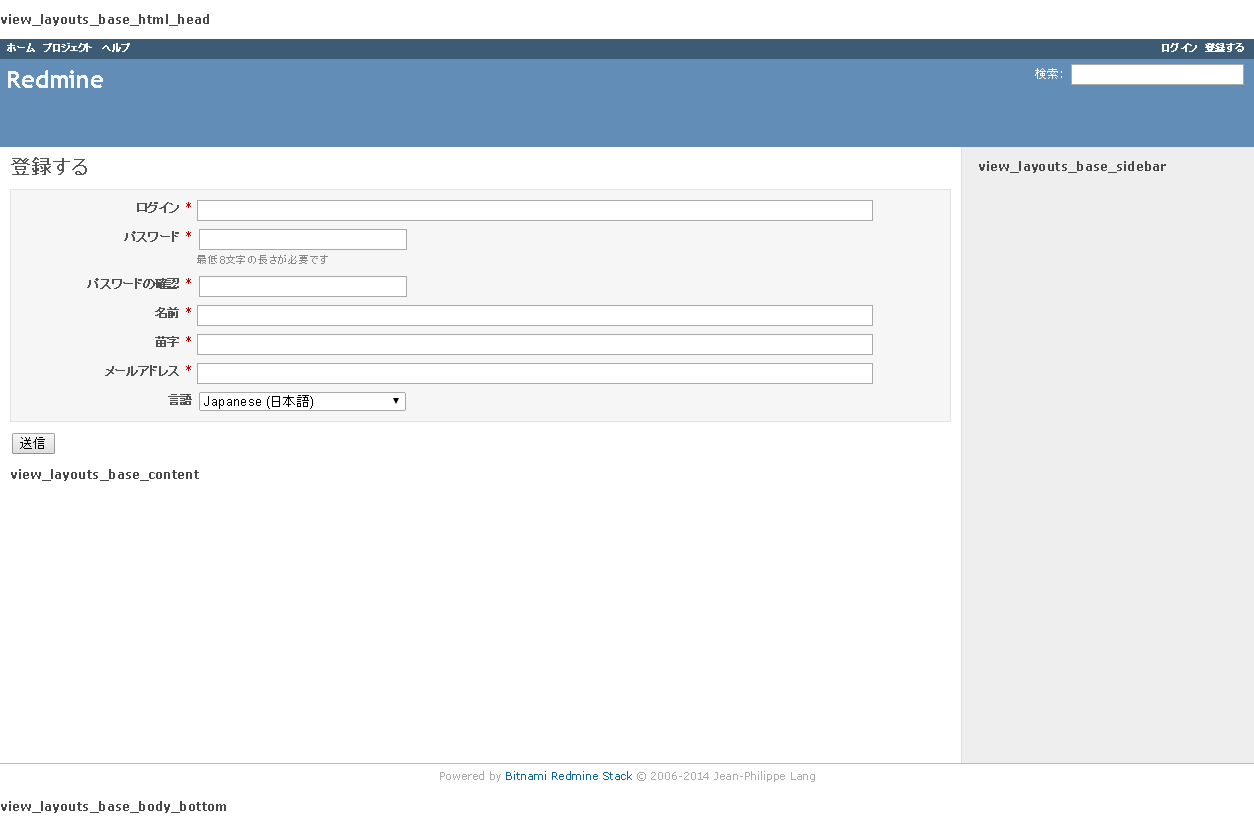Click the パスワード password field
1254x826 pixels.
pos(301,239)
